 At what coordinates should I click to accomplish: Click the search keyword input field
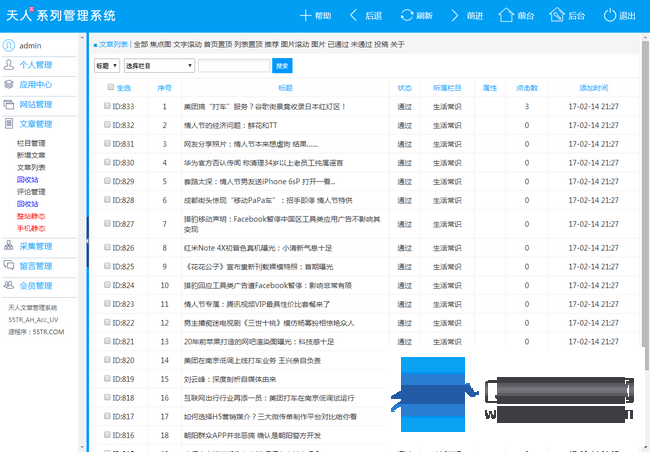pyautogui.click(x=234, y=66)
